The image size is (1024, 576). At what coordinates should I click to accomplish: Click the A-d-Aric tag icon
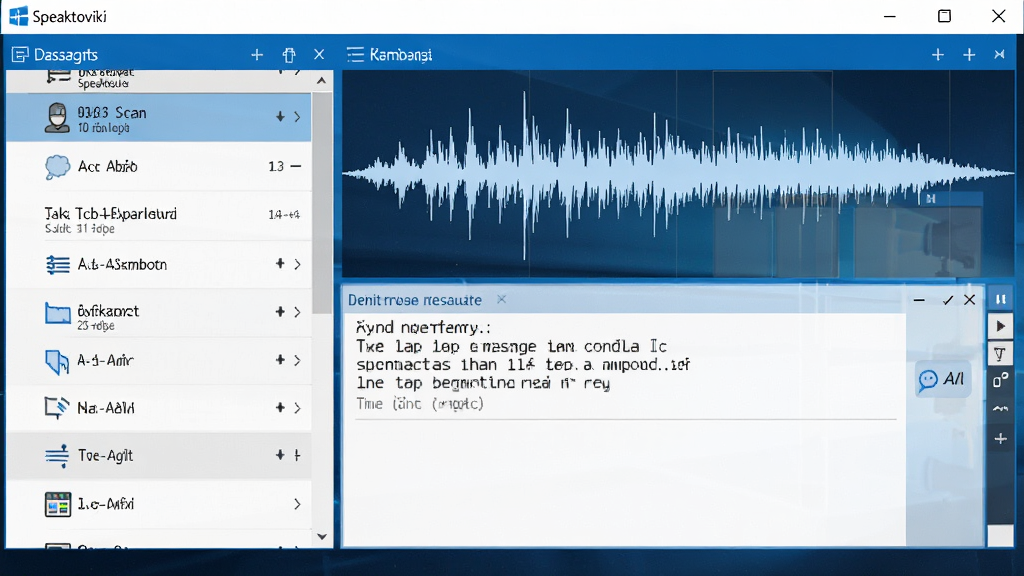pos(57,362)
